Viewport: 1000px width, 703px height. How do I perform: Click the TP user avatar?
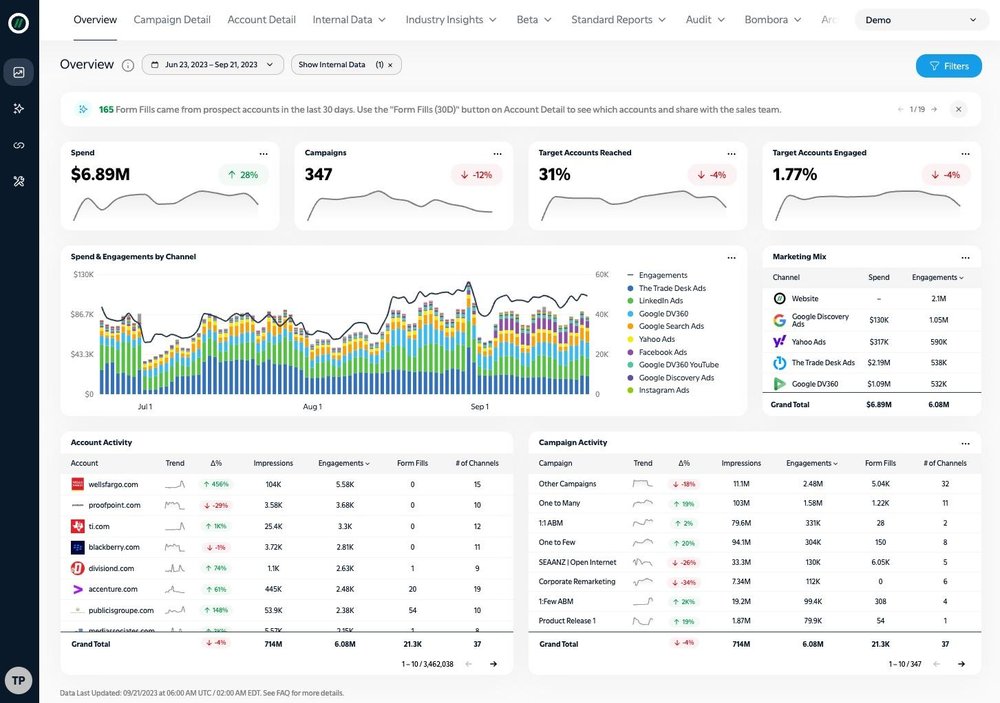[18, 680]
